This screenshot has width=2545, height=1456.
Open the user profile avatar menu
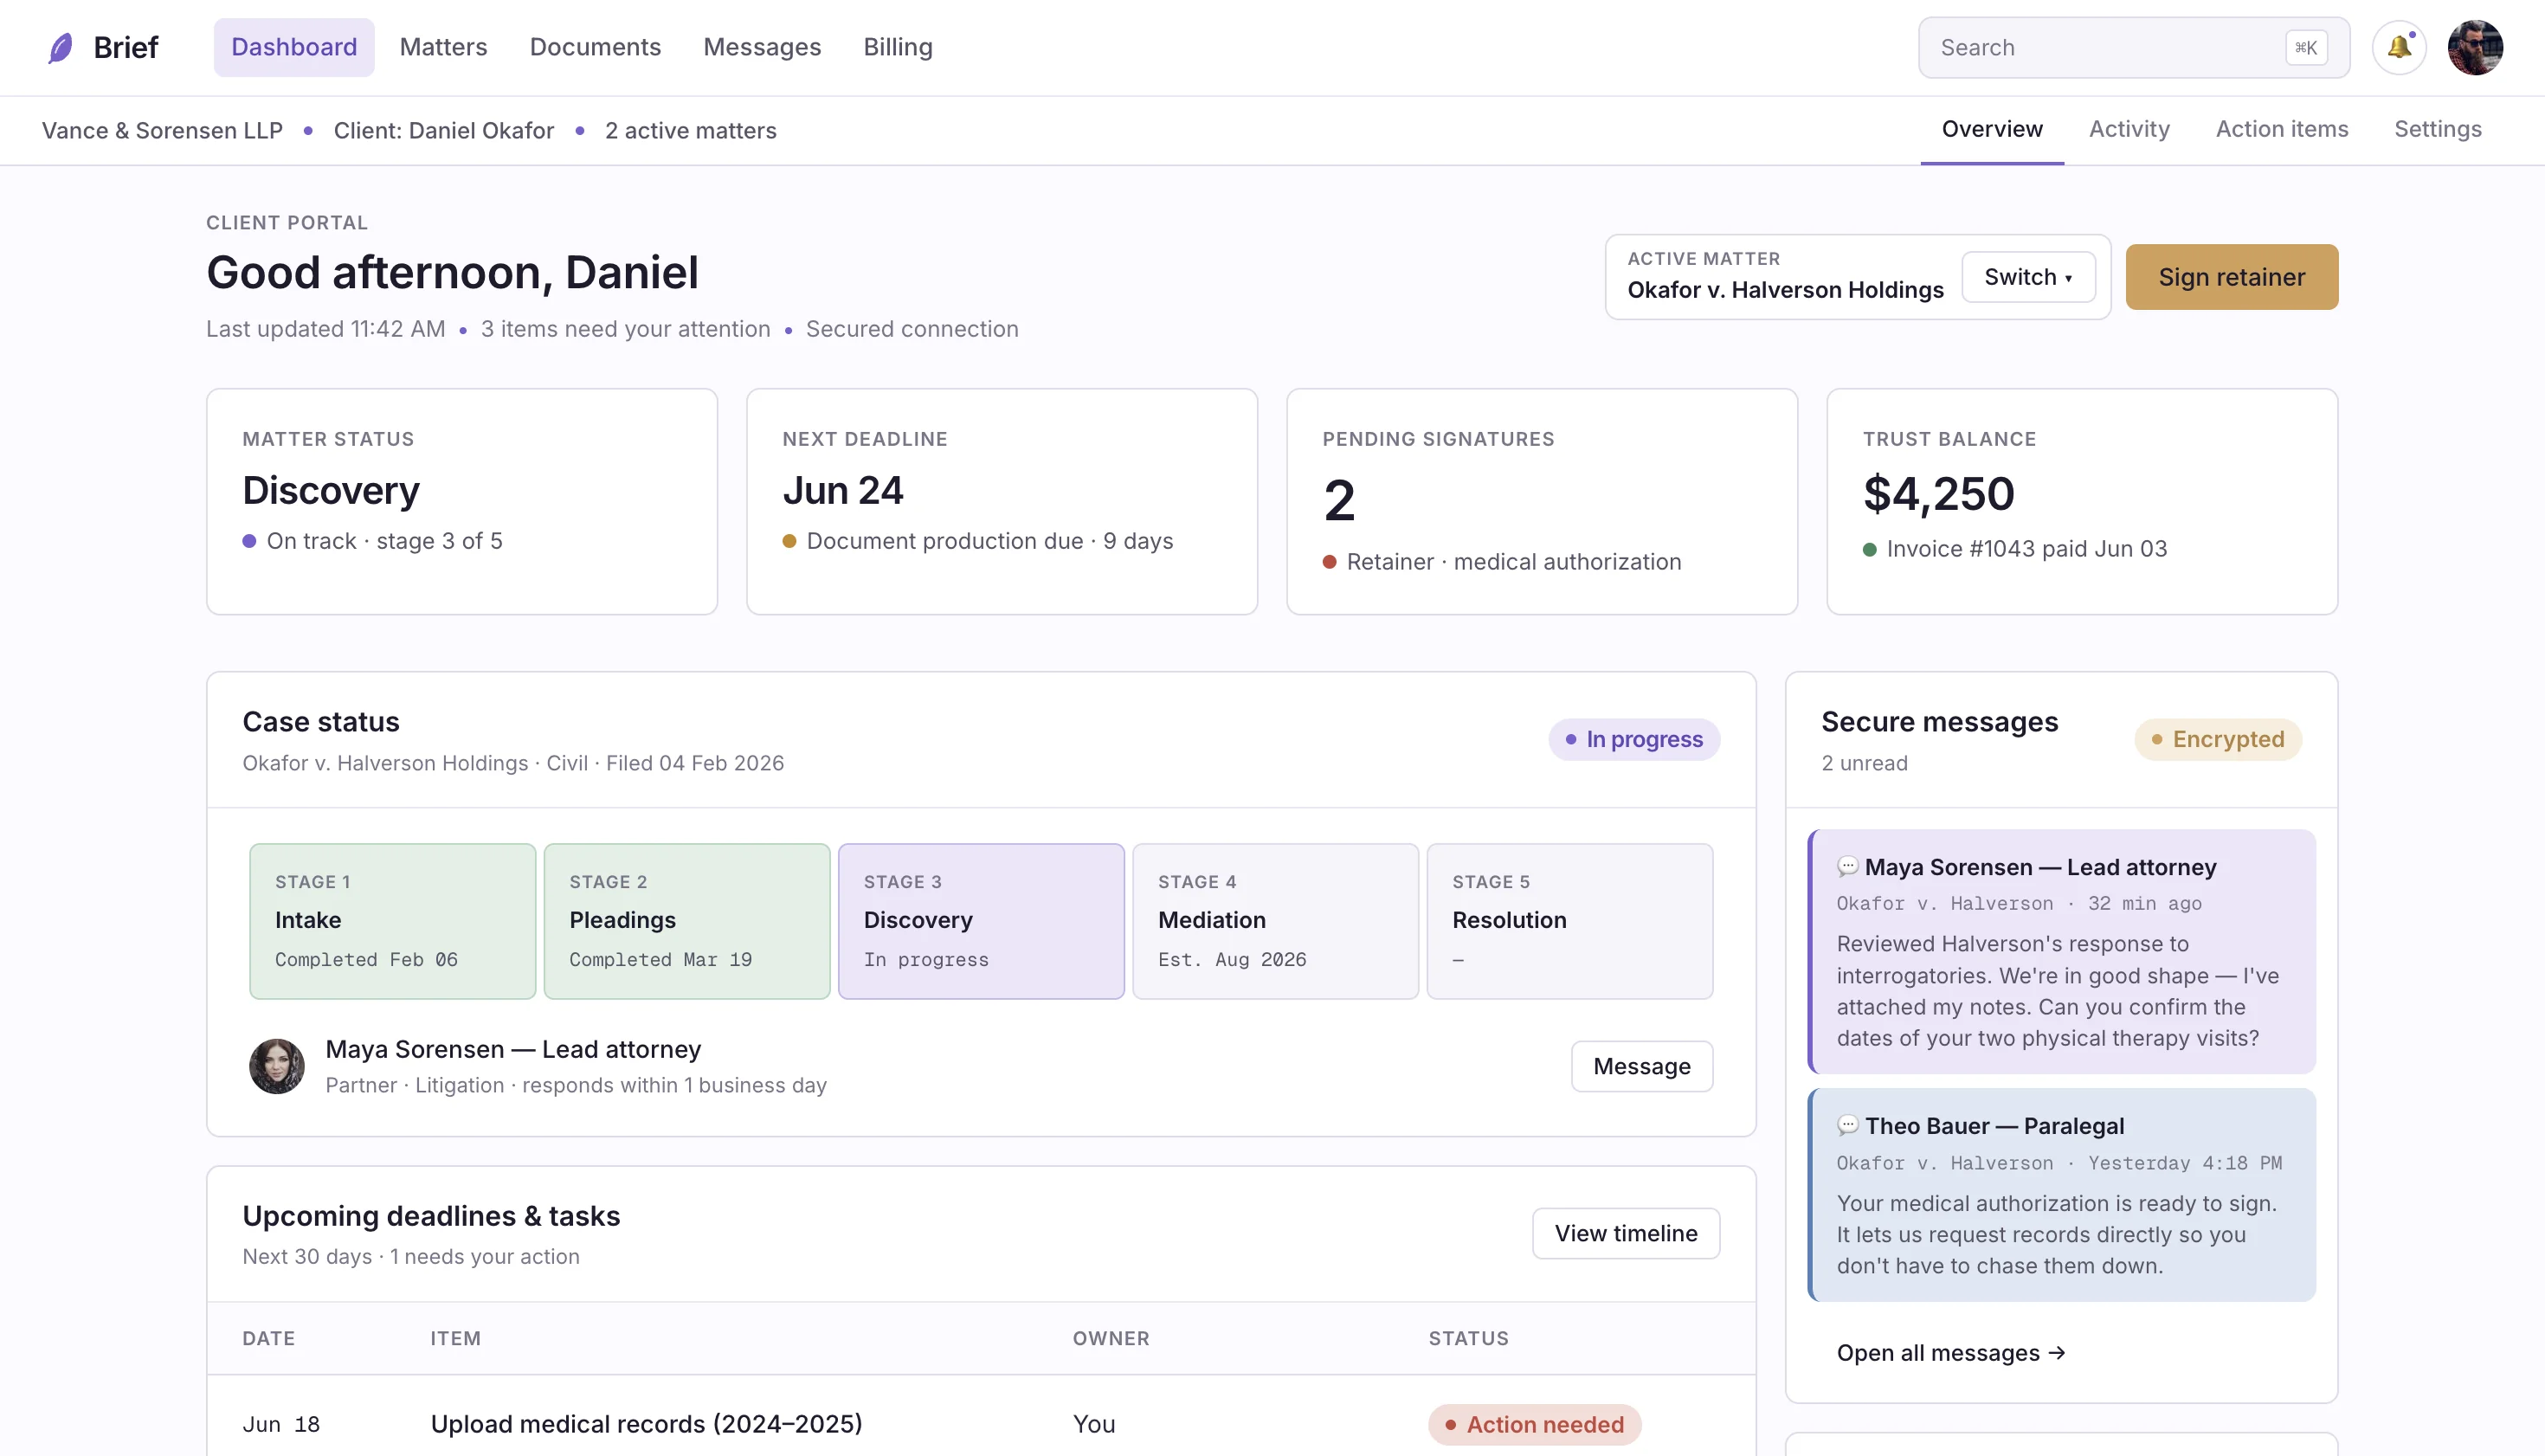[x=2475, y=47]
